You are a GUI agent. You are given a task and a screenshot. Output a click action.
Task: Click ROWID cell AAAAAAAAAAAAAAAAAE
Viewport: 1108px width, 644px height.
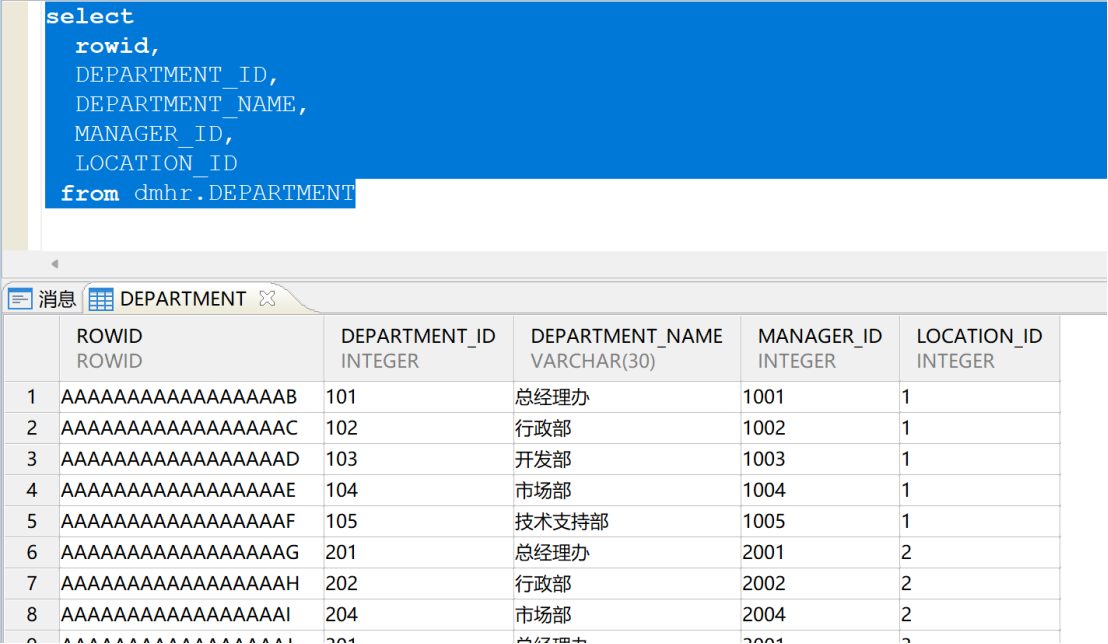[191, 491]
